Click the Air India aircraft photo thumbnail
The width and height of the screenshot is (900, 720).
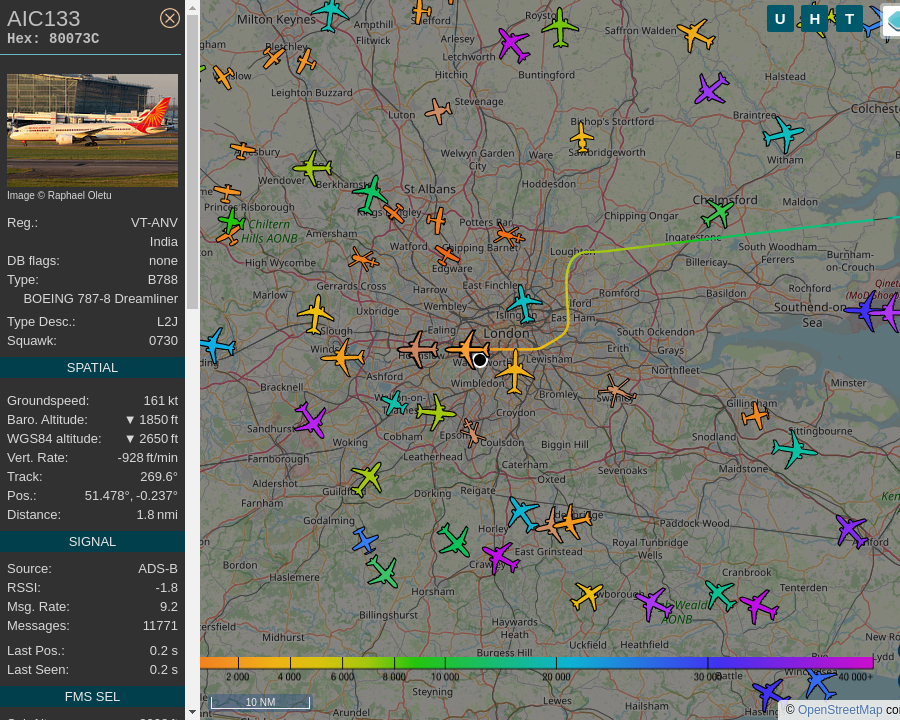[92, 130]
